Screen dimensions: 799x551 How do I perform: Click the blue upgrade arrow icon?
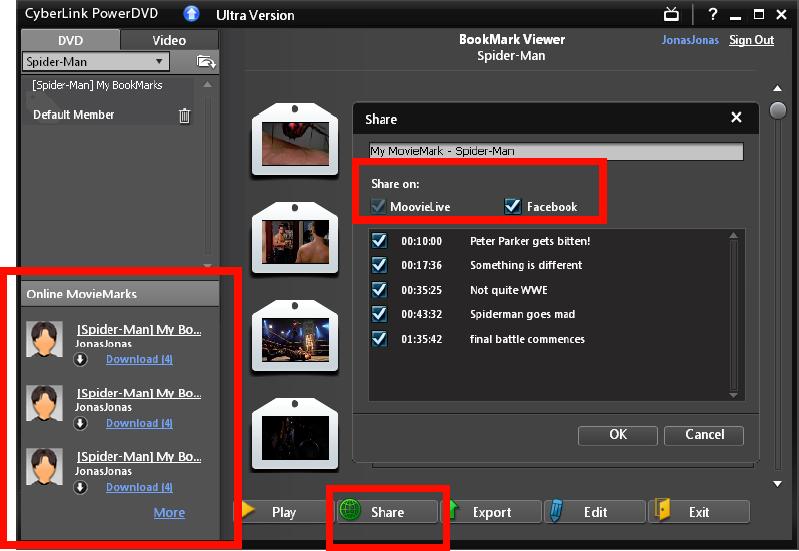click(191, 14)
